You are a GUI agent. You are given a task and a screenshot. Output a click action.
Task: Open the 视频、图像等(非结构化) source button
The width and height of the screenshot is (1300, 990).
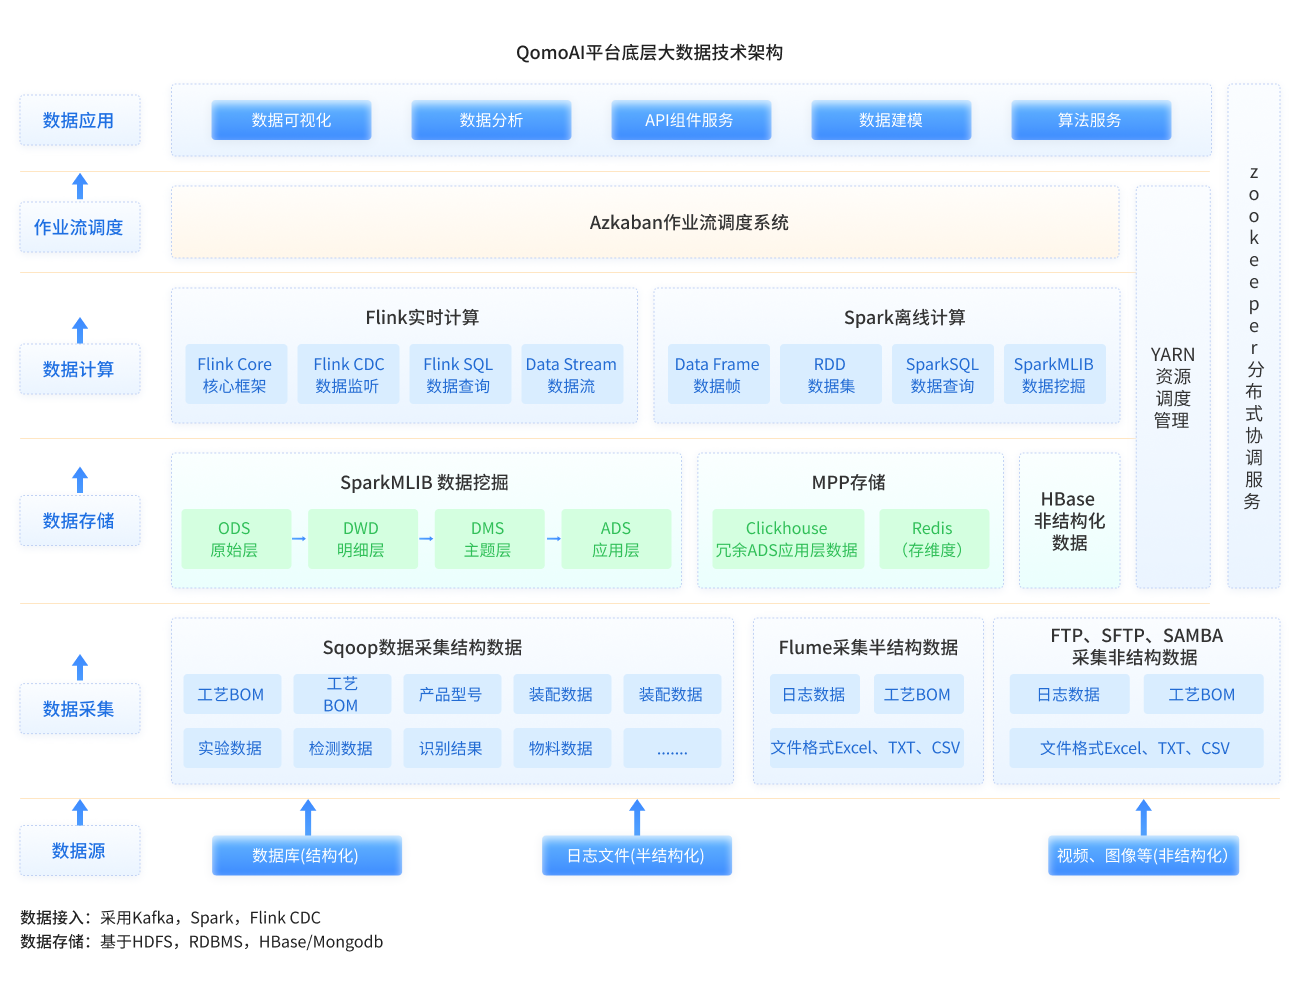1143,856
